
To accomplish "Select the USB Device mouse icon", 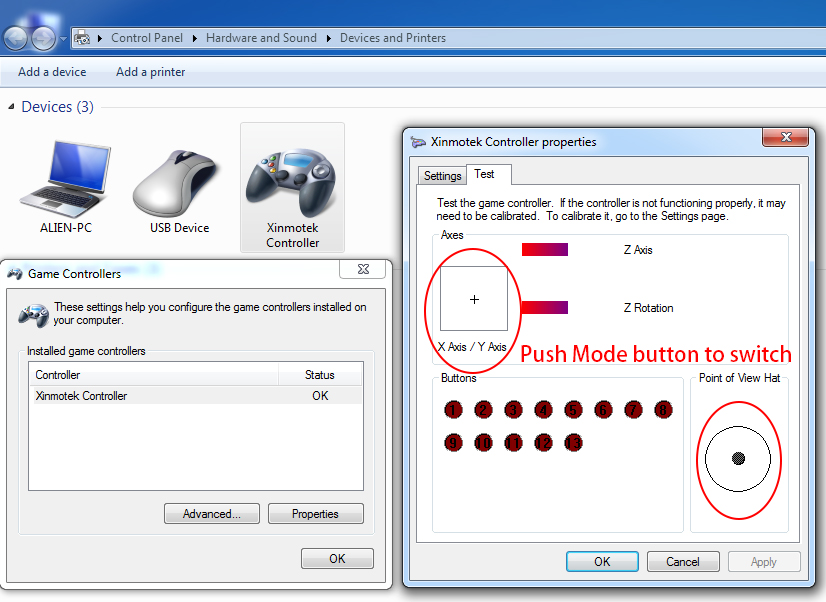I will point(175,183).
